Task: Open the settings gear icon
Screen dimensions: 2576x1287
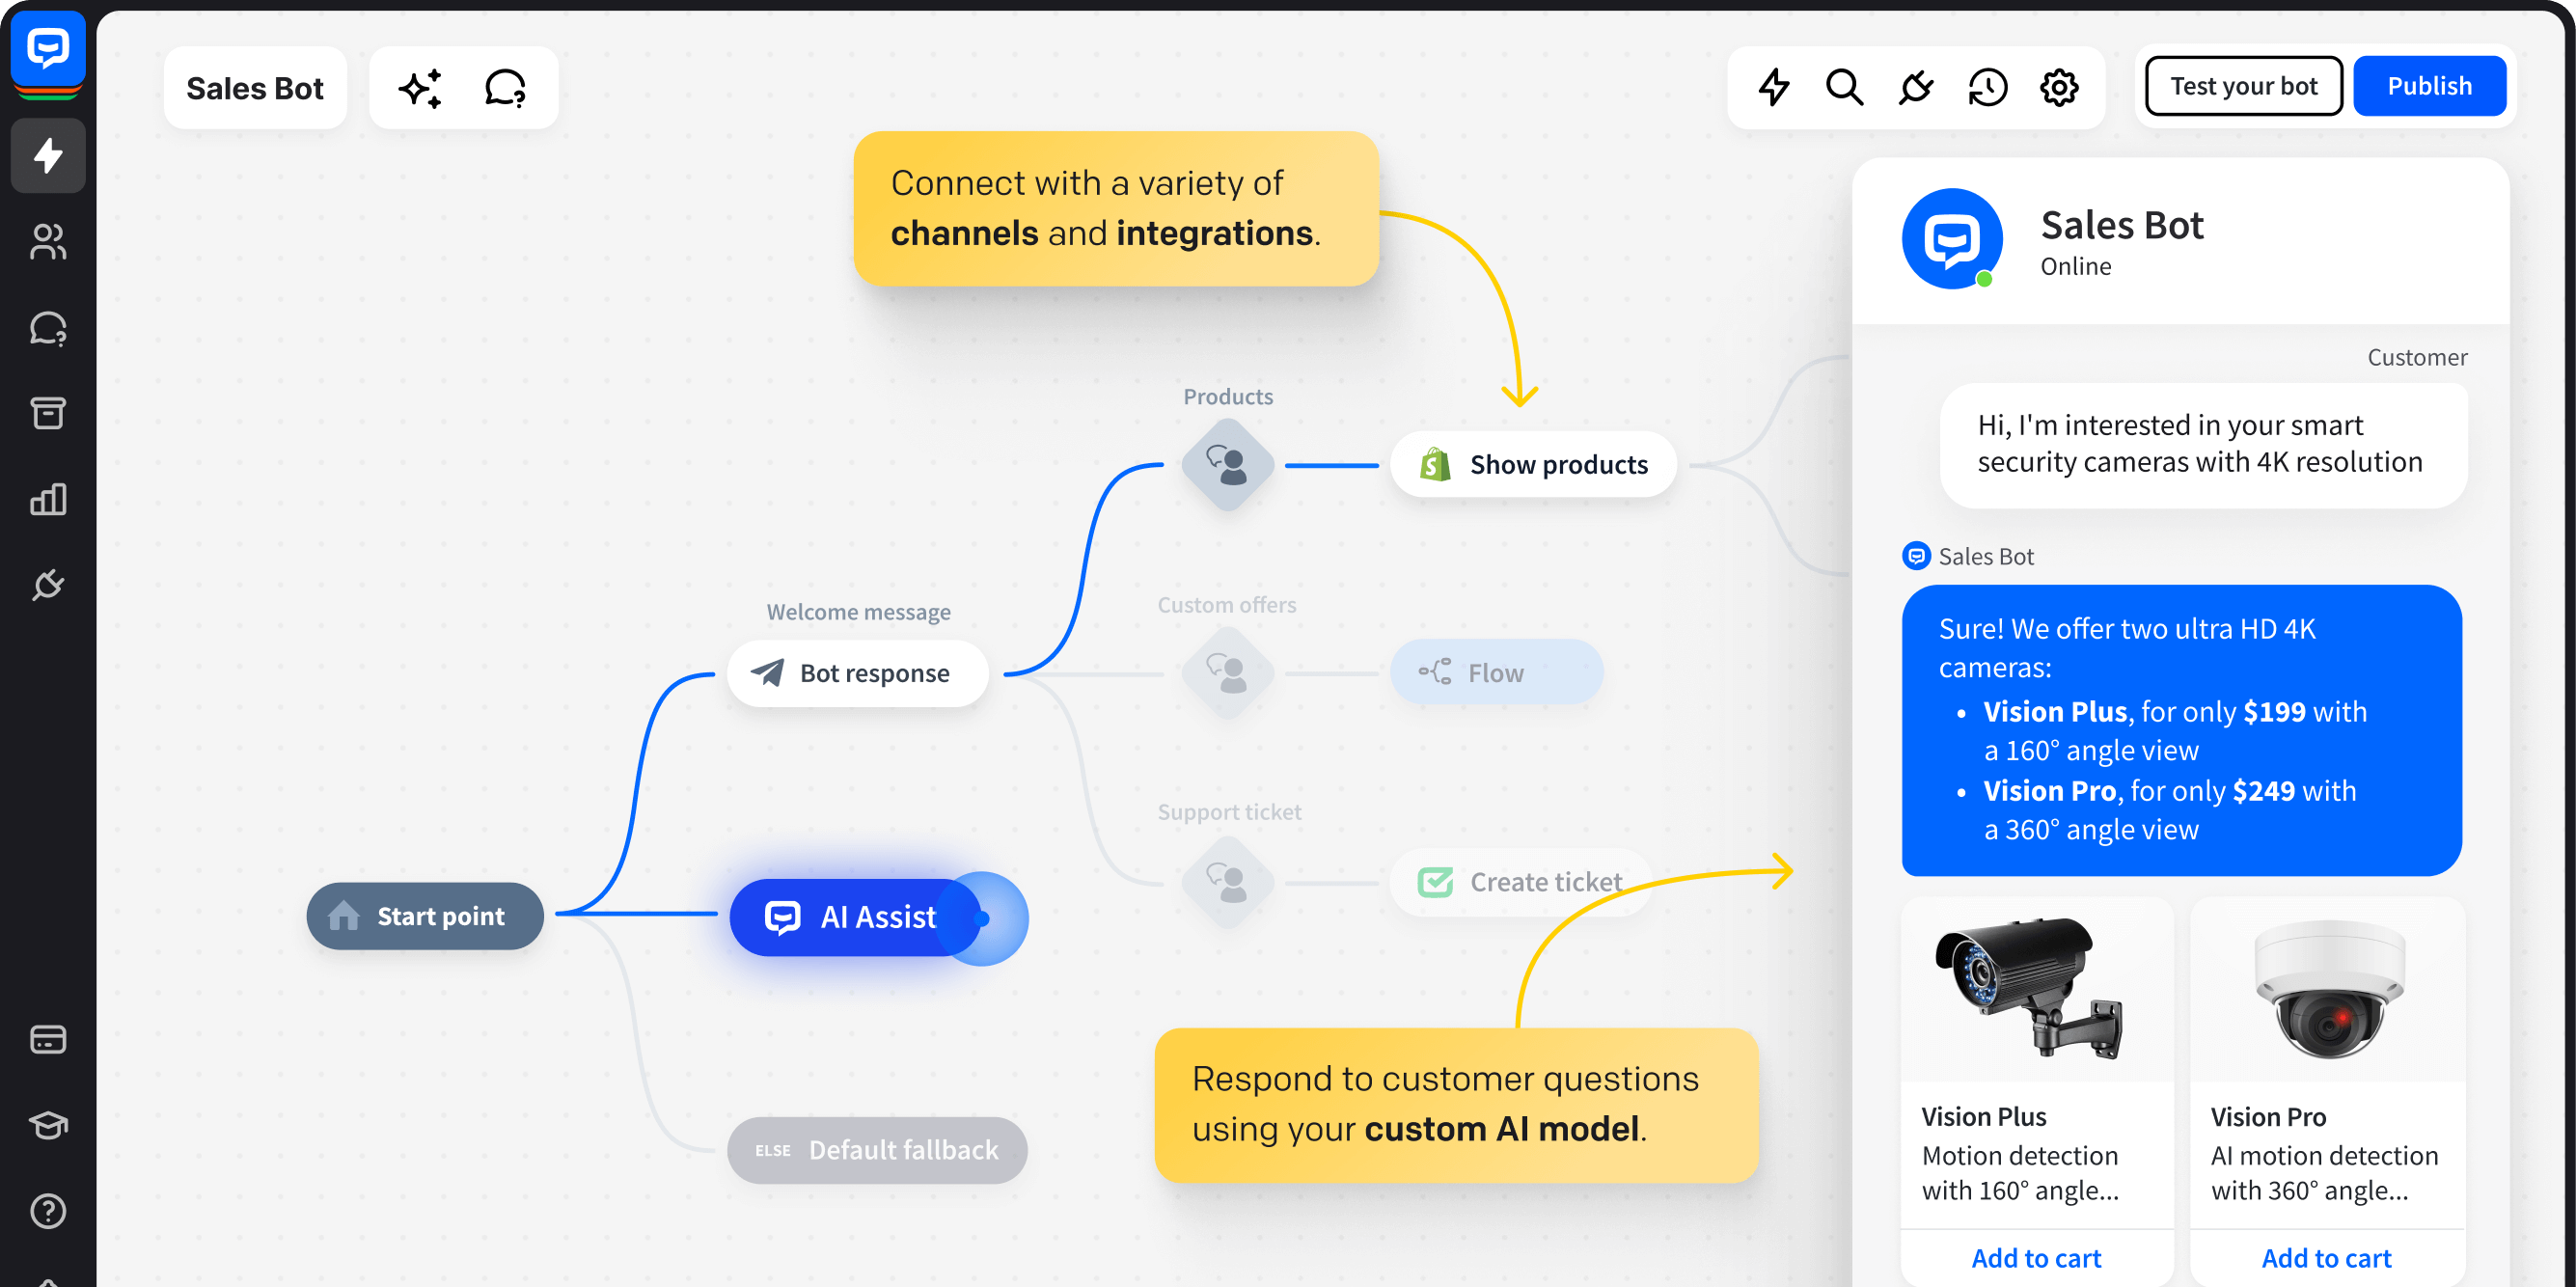Action: 2059,87
